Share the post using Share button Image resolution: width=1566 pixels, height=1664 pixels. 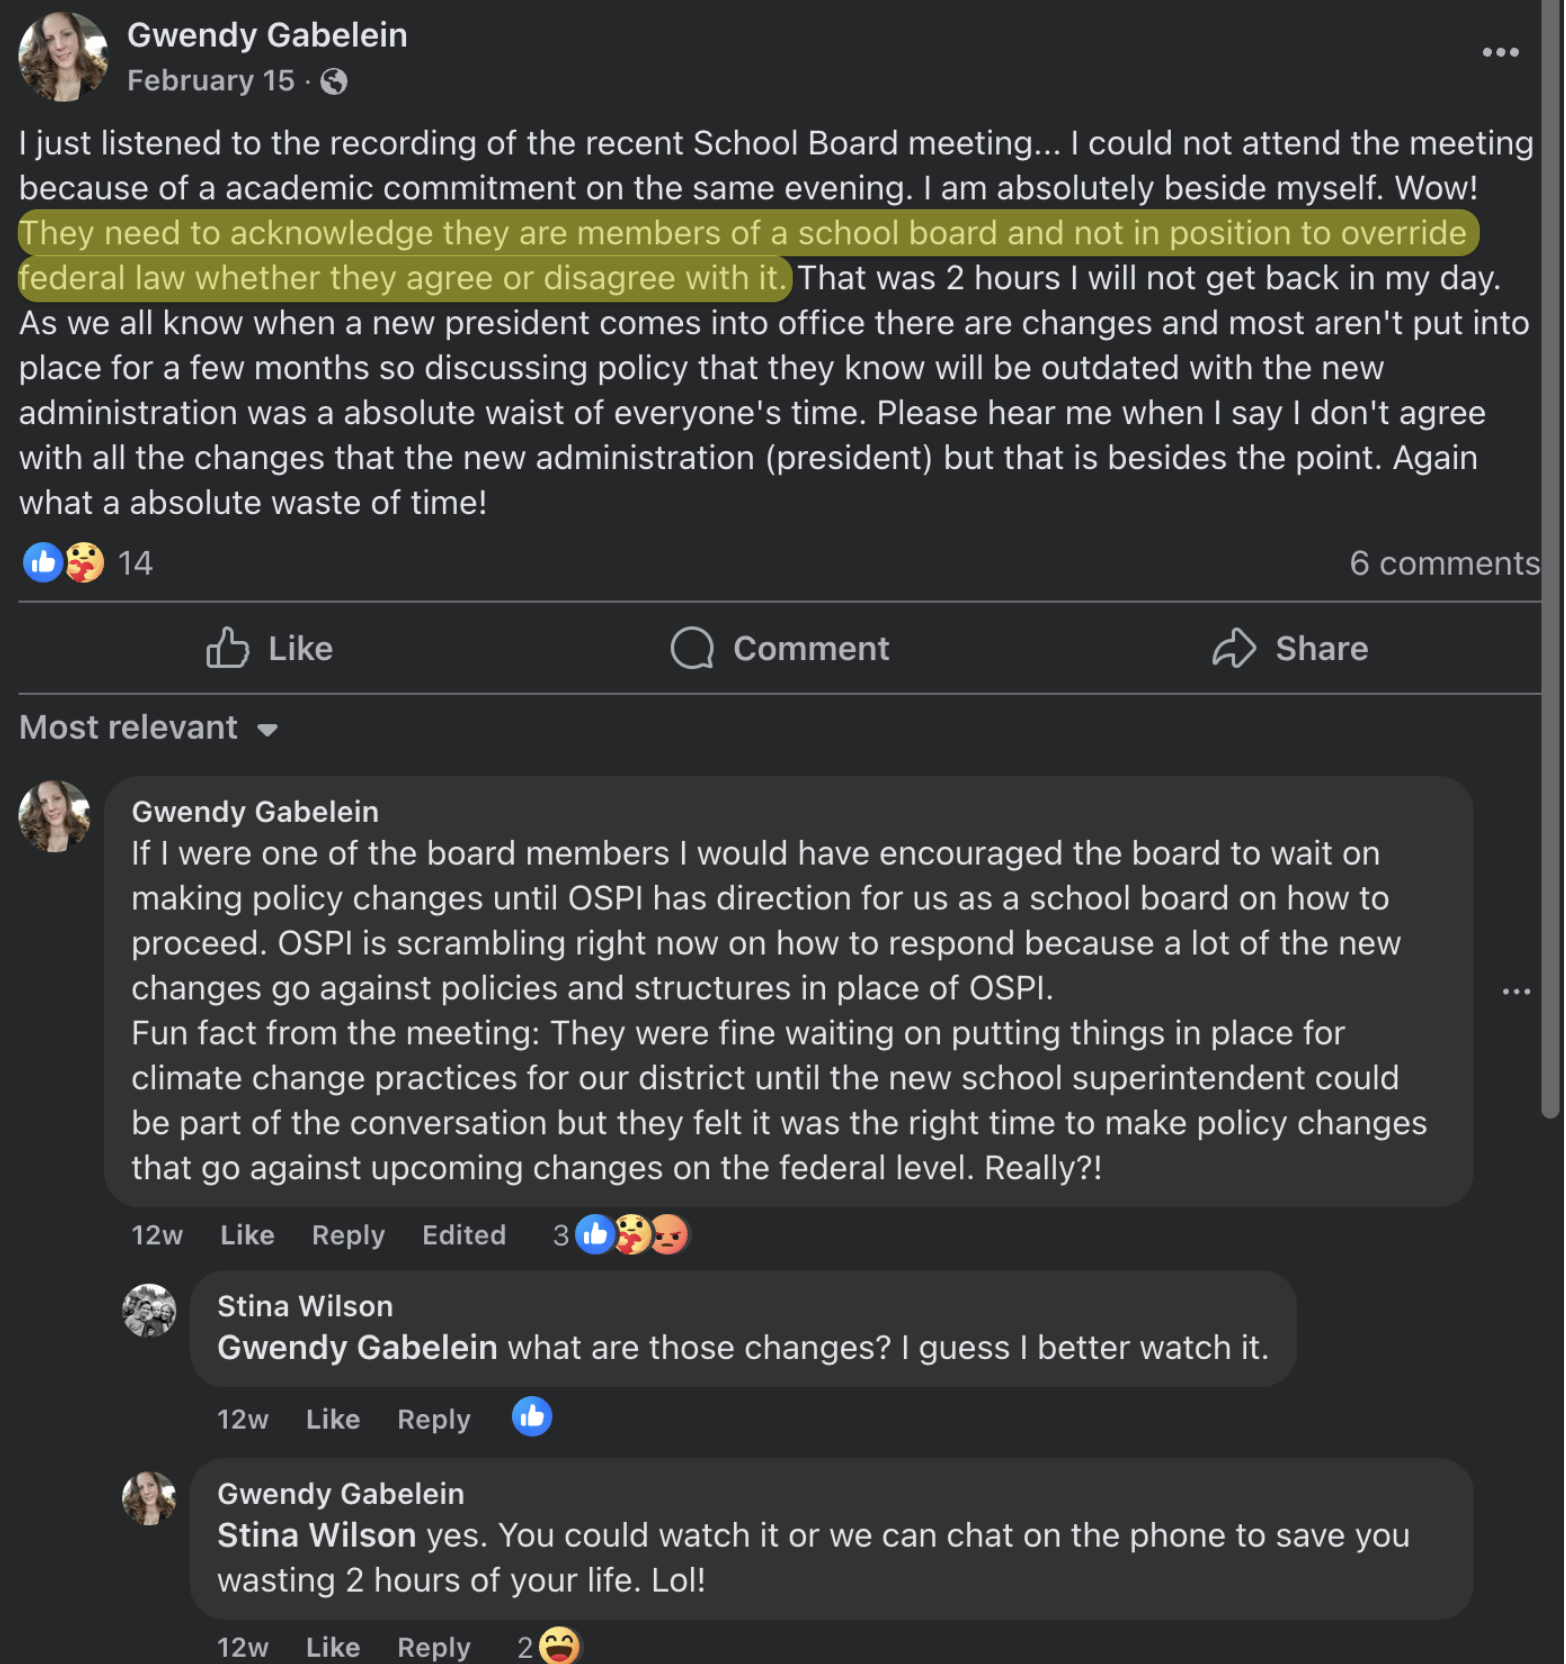tap(1290, 648)
